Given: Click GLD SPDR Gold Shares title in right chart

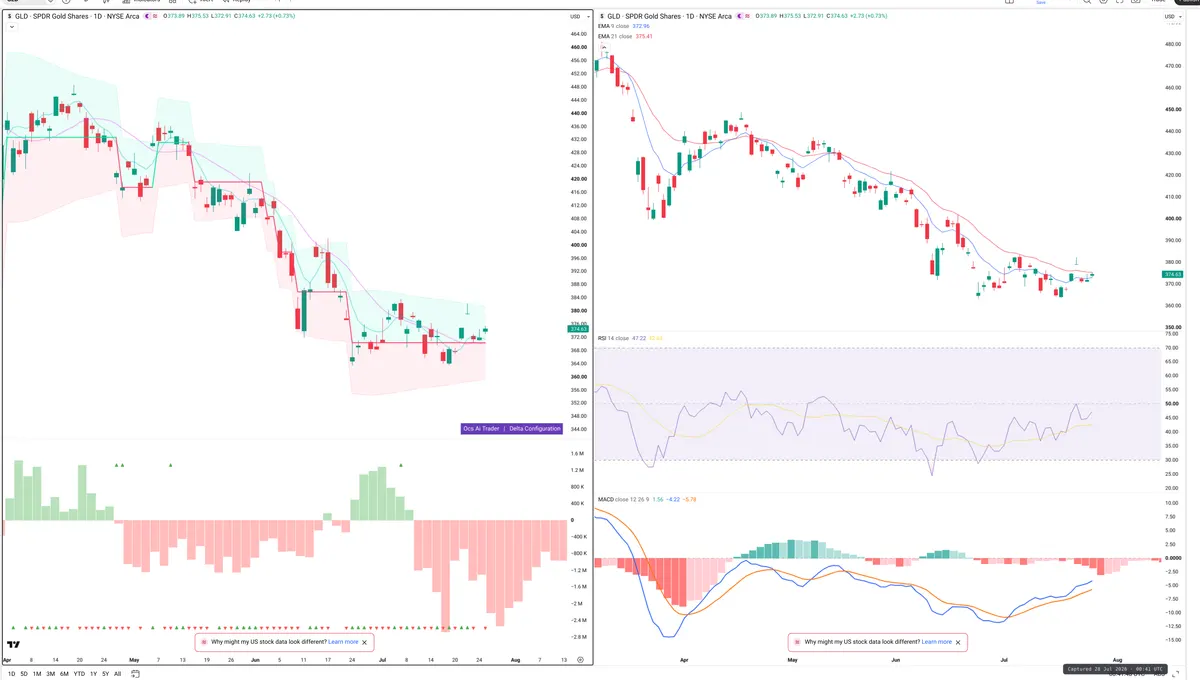Looking at the screenshot, I should [x=670, y=17].
